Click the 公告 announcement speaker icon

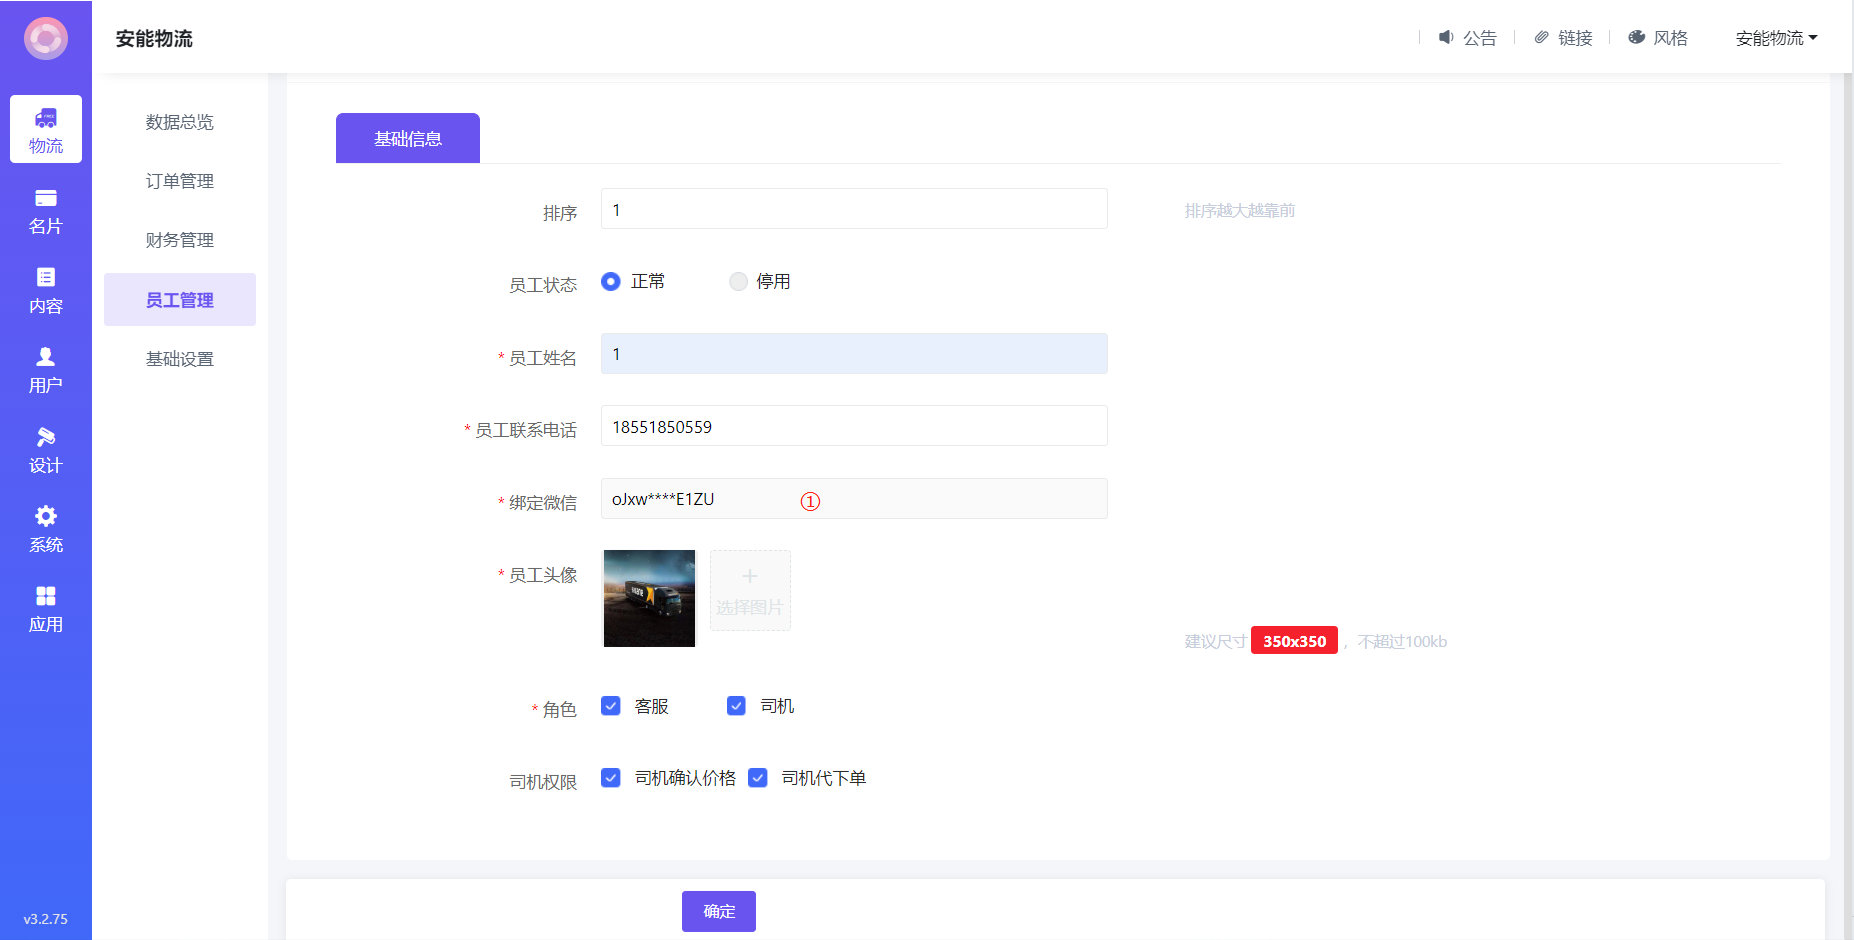click(x=1446, y=37)
